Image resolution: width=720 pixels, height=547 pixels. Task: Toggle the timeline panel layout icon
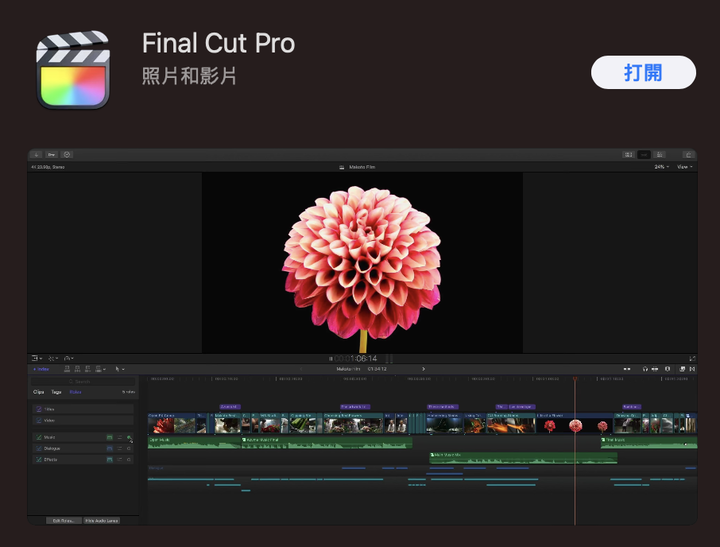point(644,155)
